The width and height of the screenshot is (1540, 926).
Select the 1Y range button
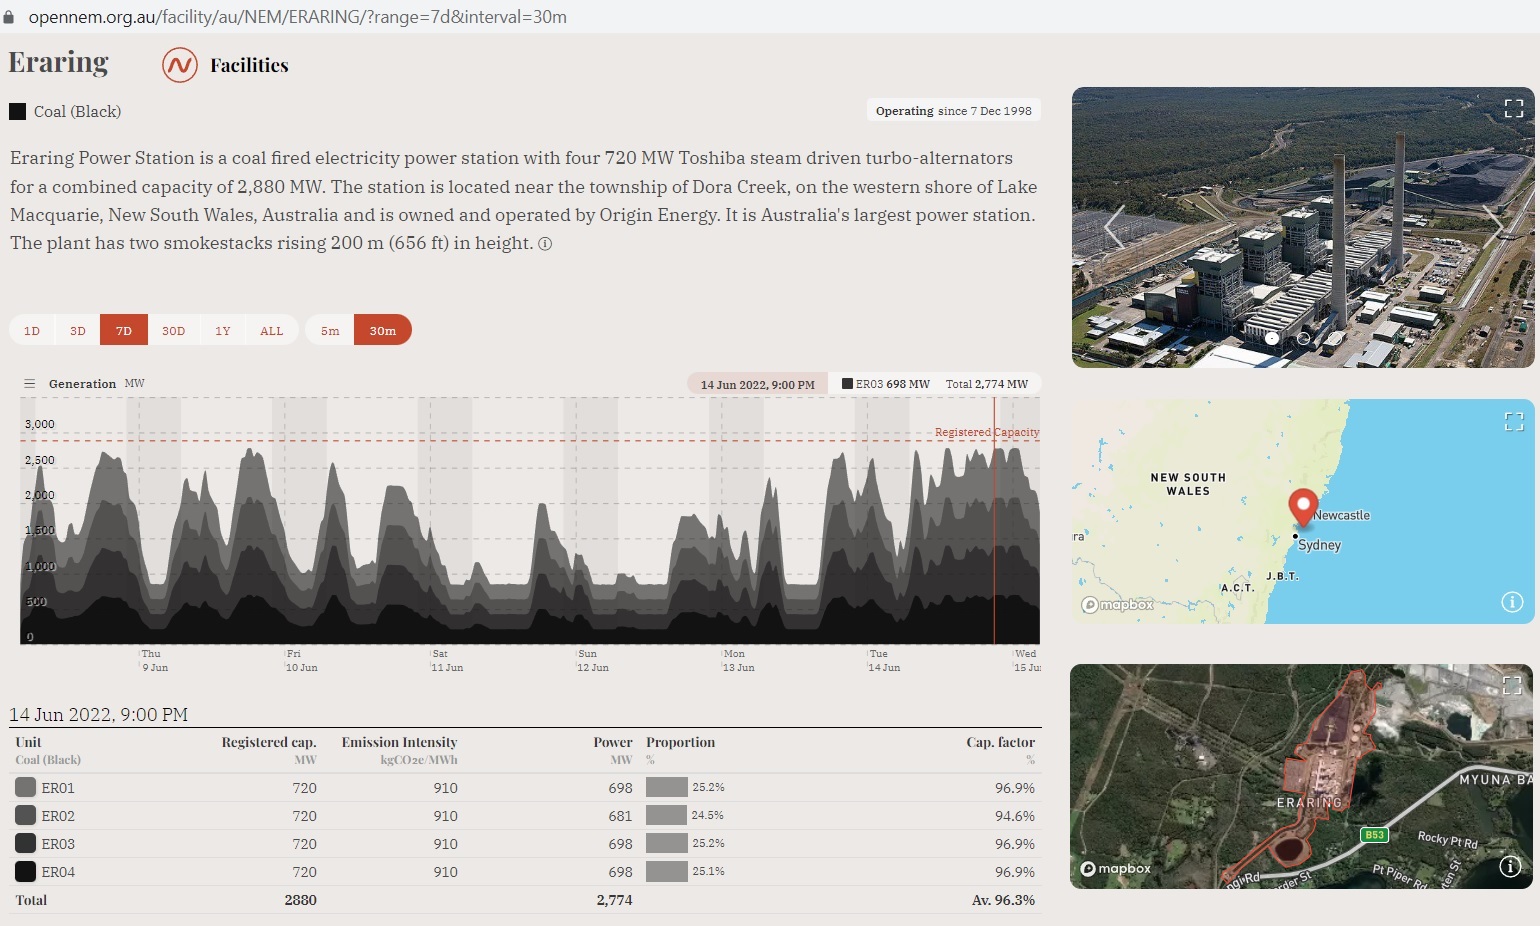pyautogui.click(x=223, y=330)
